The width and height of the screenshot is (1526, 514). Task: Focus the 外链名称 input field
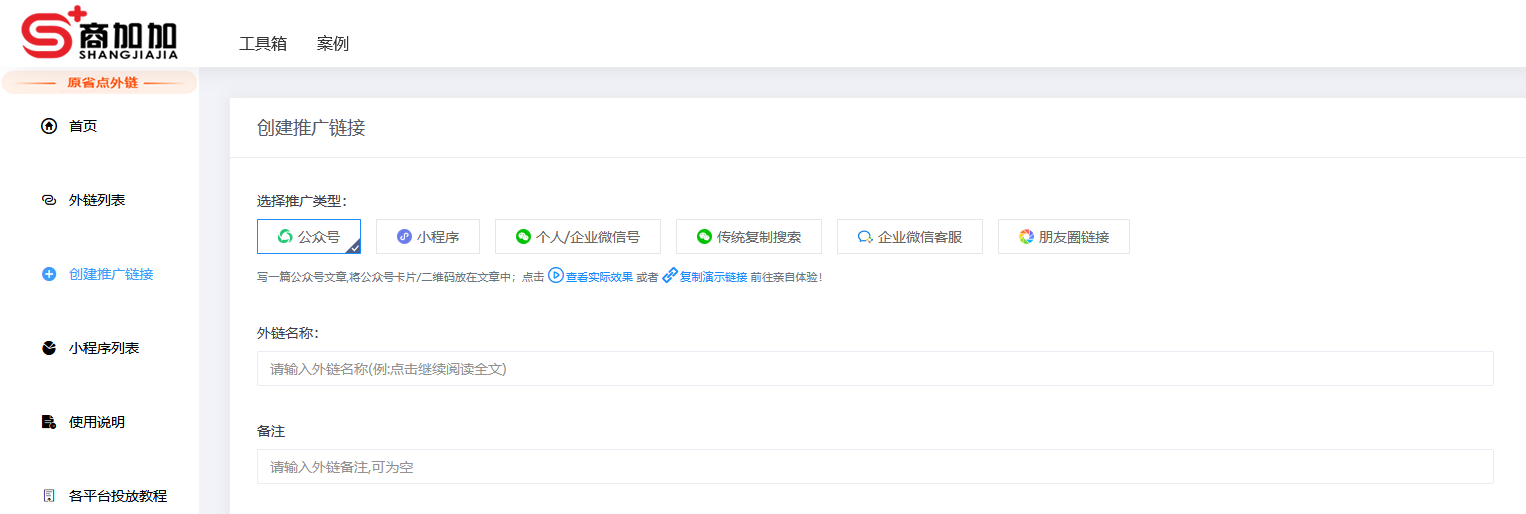point(874,369)
